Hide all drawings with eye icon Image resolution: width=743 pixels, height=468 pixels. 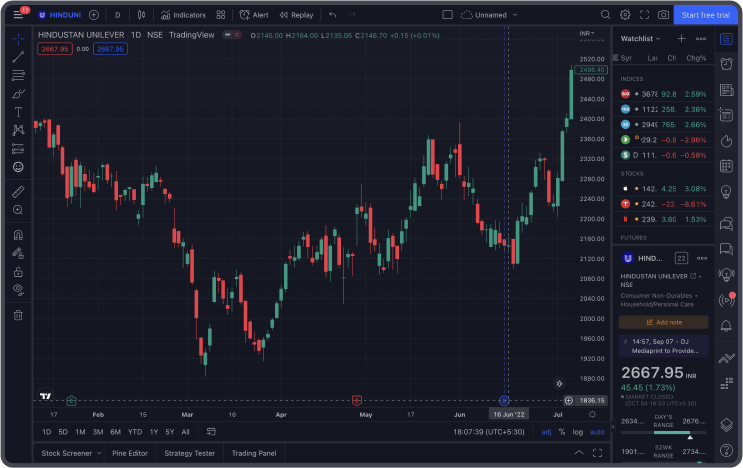tap(18, 289)
